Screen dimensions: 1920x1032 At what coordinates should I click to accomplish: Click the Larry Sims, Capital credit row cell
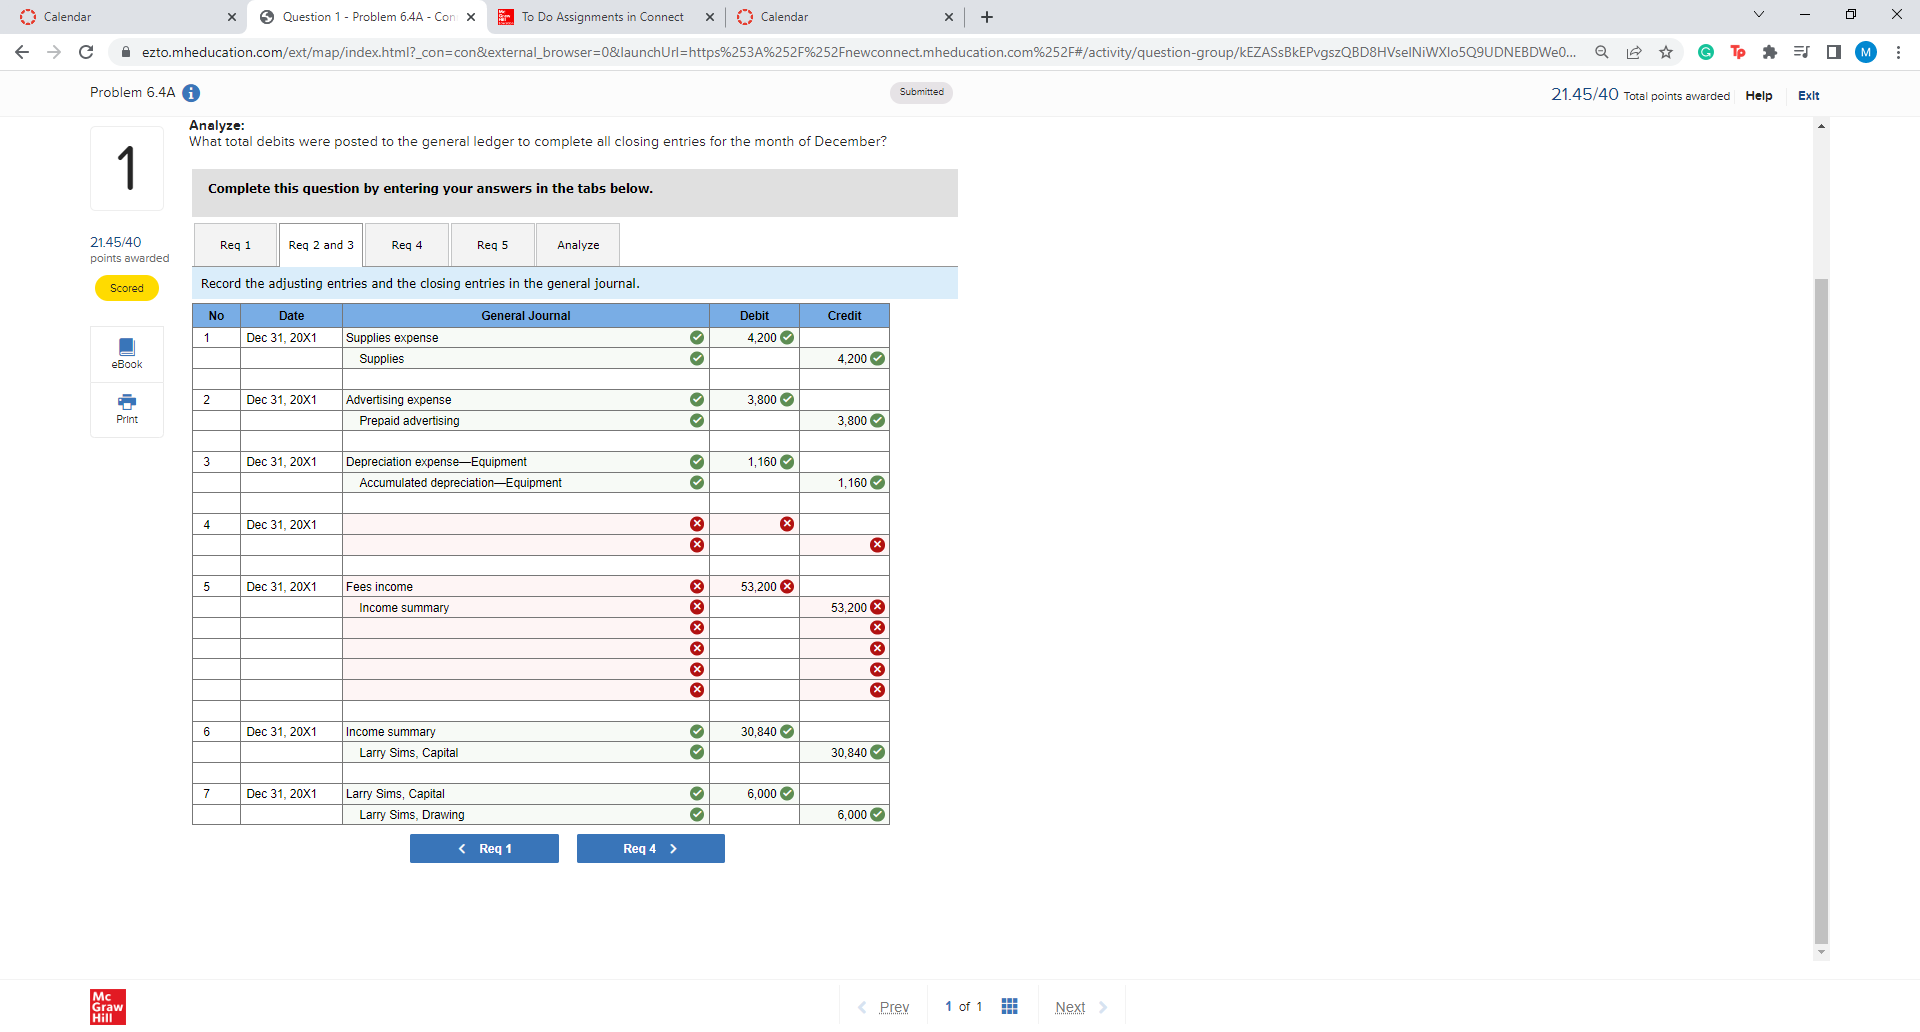(526, 753)
